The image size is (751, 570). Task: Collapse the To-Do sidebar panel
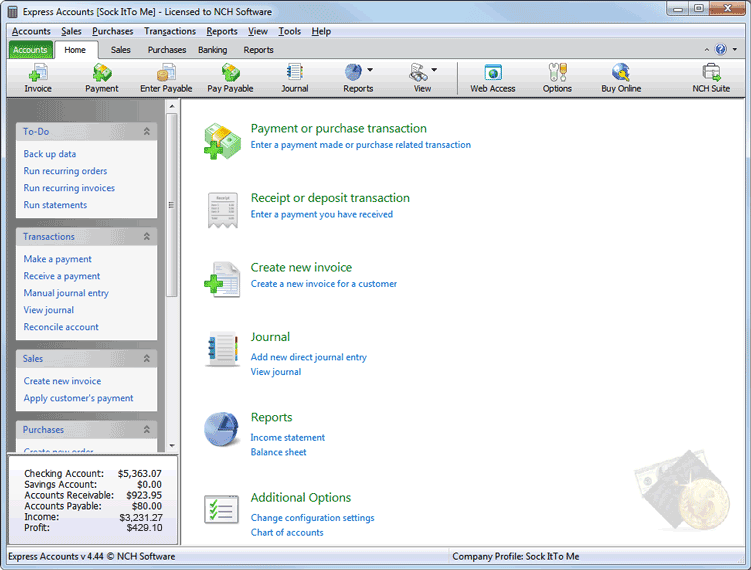click(147, 131)
